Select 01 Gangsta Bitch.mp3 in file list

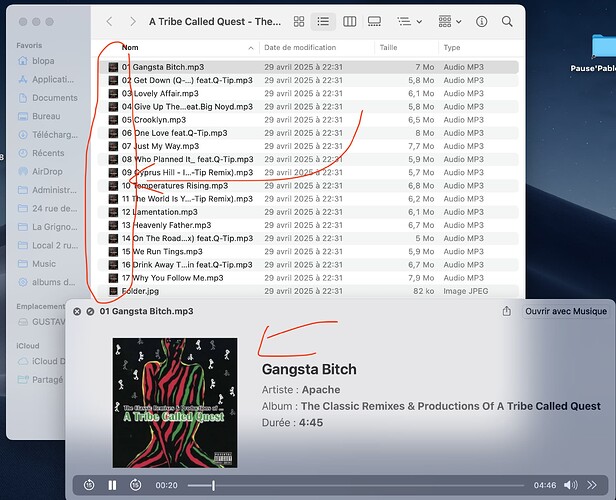pyautogui.click(x=308, y=67)
